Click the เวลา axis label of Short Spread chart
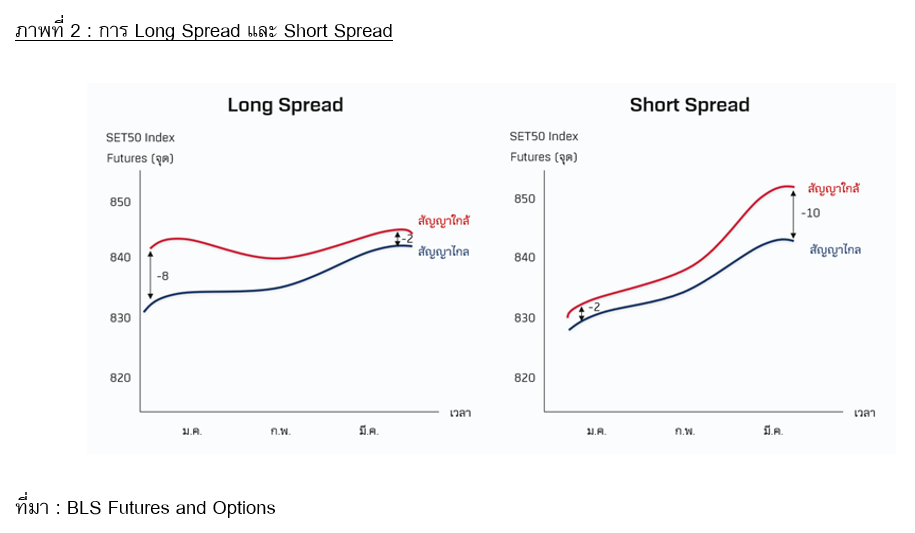Screen dimensions: 915x533 (863, 413)
